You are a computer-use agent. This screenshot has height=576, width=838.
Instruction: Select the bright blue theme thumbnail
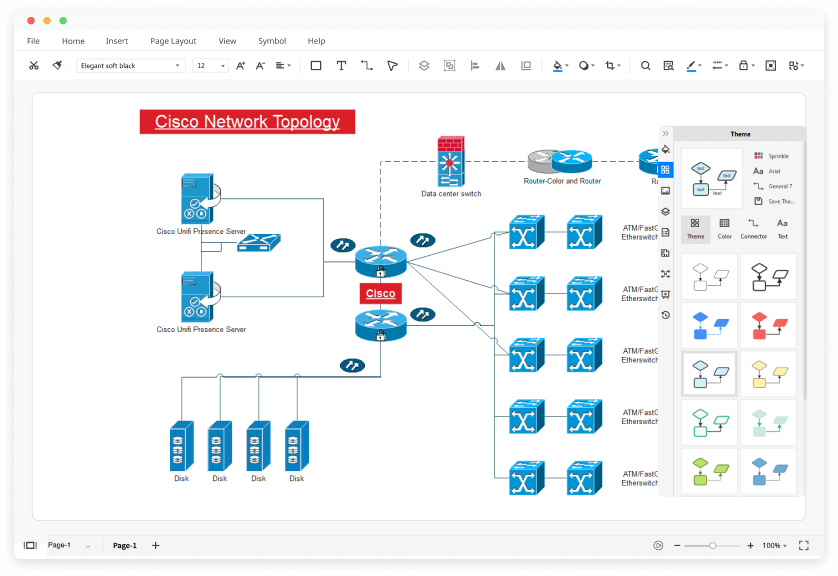click(709, 325)
